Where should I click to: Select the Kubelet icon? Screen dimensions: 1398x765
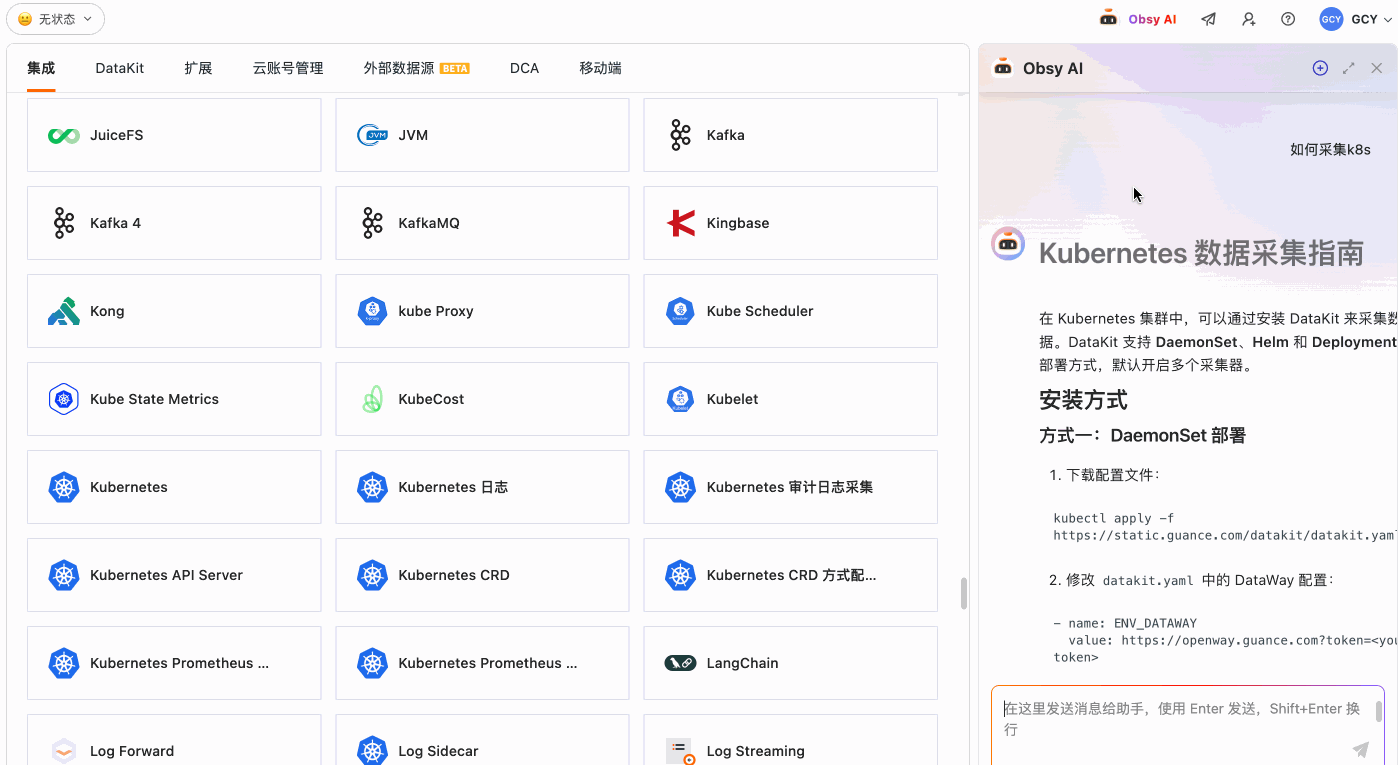(x=680, y=399)
